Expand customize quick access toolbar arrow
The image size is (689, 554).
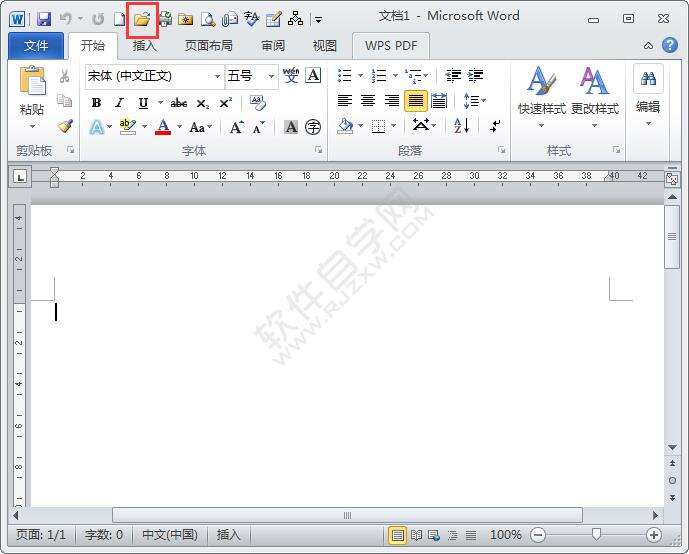pos(318,20)
